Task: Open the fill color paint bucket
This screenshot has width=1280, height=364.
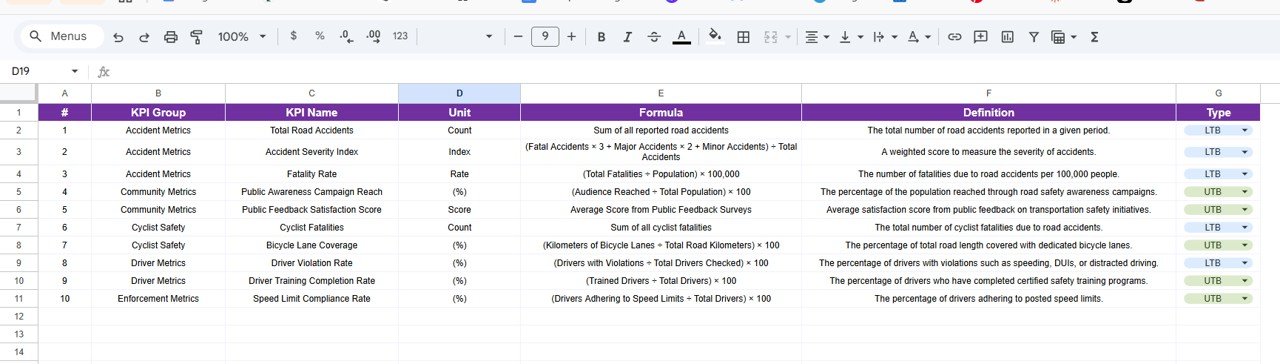Action: coord(715,37)
